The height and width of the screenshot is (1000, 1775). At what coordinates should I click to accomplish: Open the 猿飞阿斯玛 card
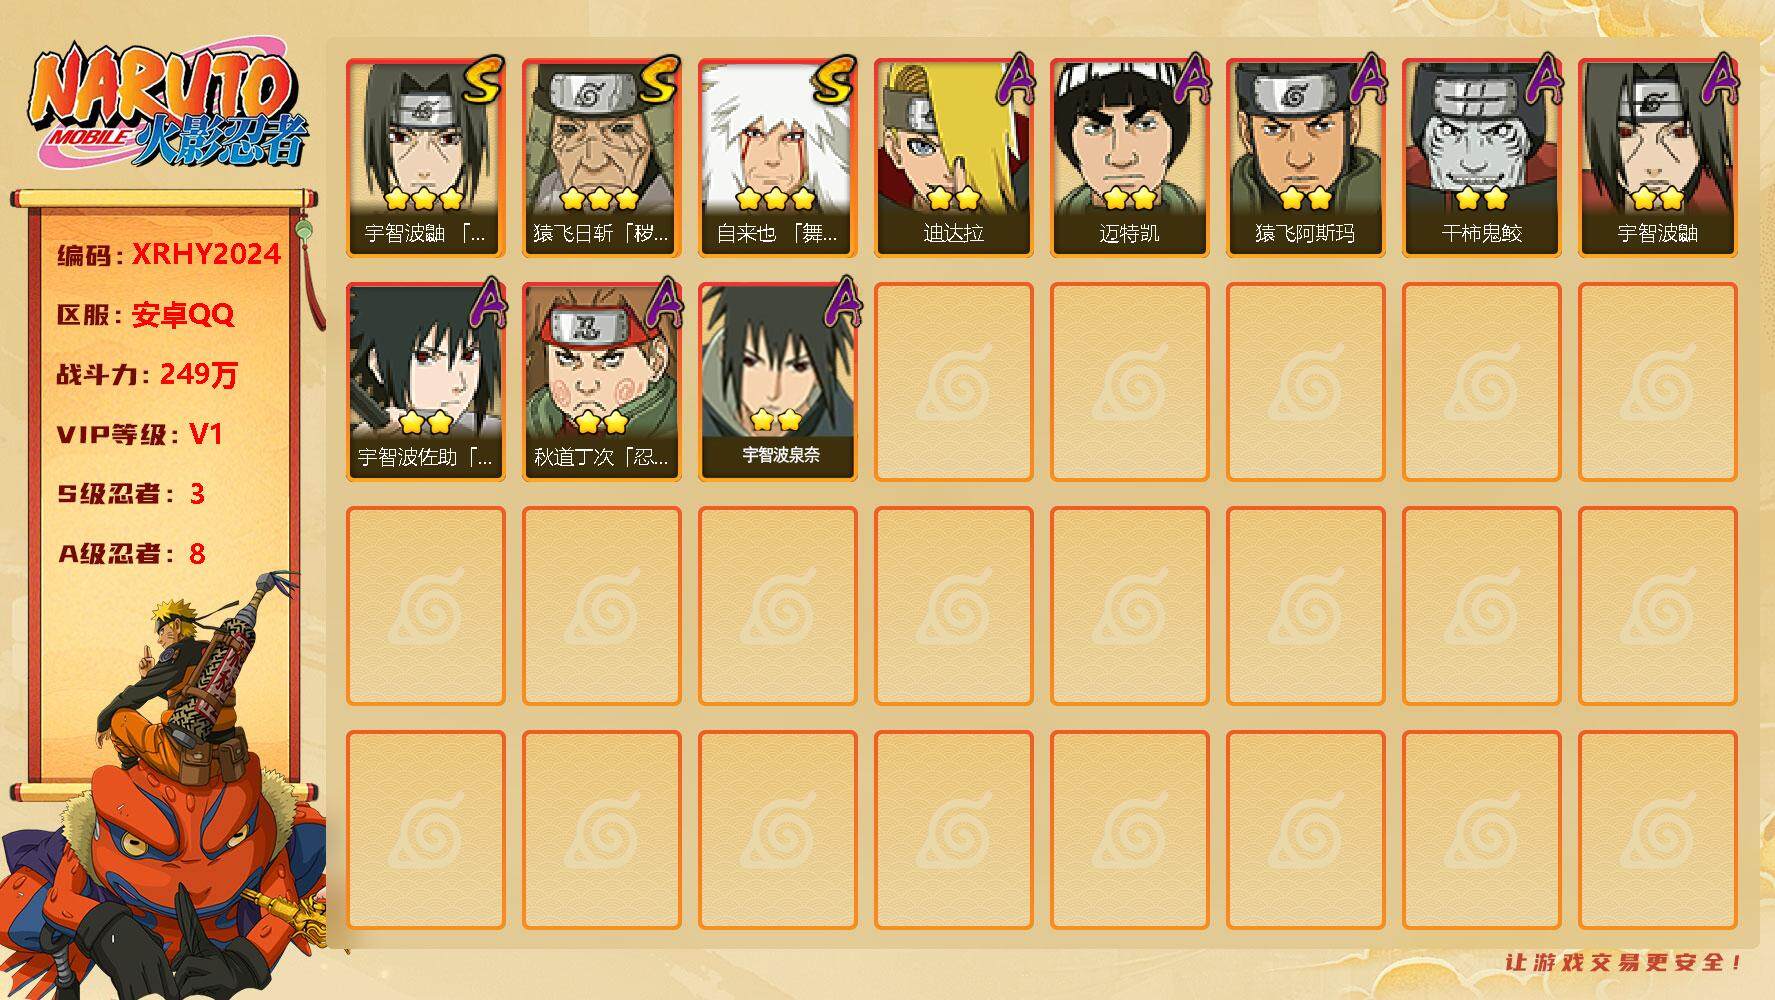tap(1305, 158)
